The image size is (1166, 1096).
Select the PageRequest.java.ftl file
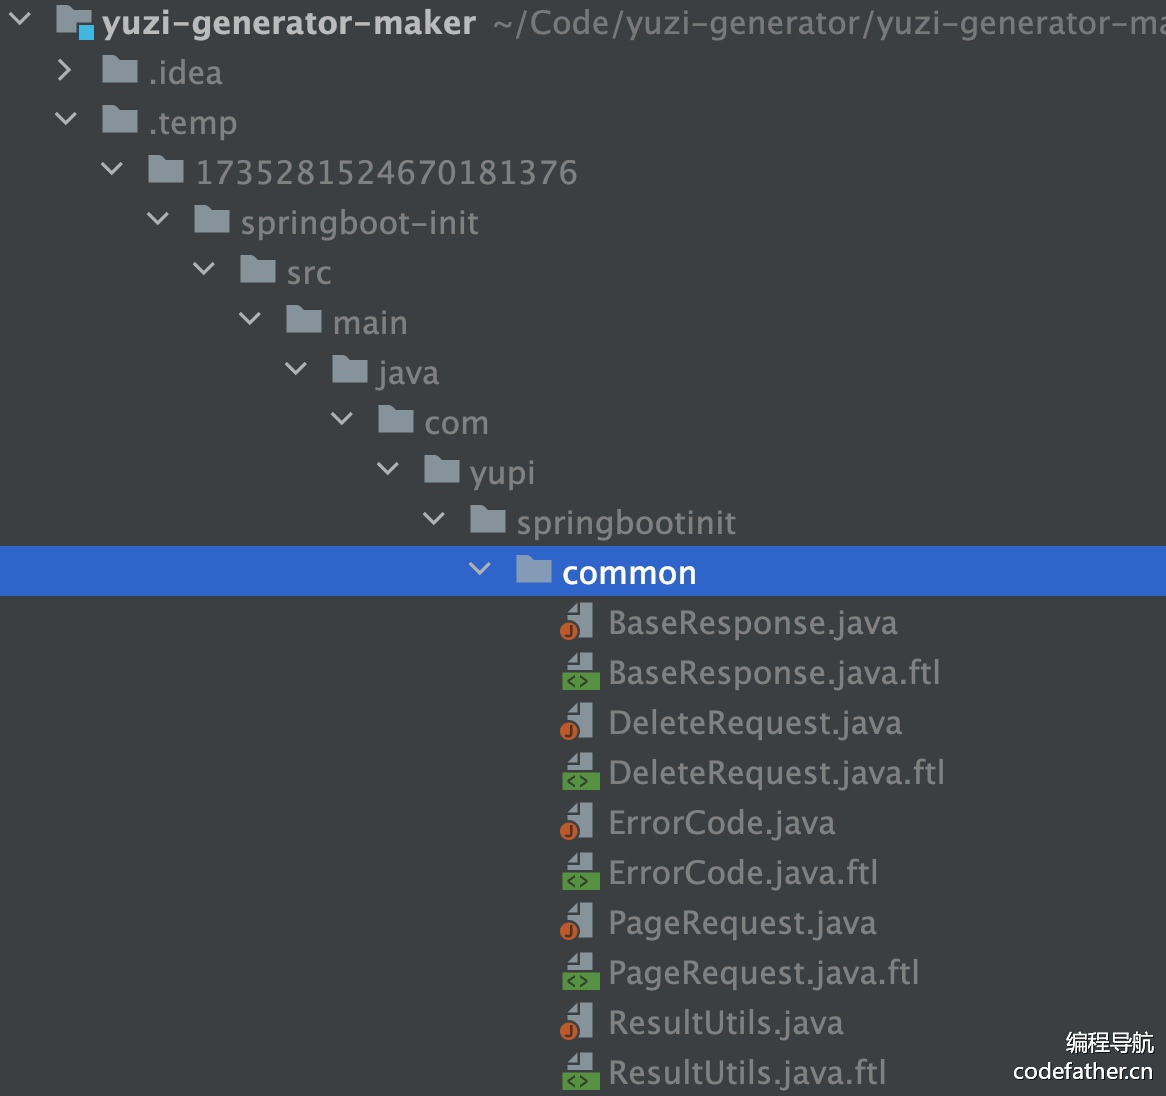click(763, 973)
